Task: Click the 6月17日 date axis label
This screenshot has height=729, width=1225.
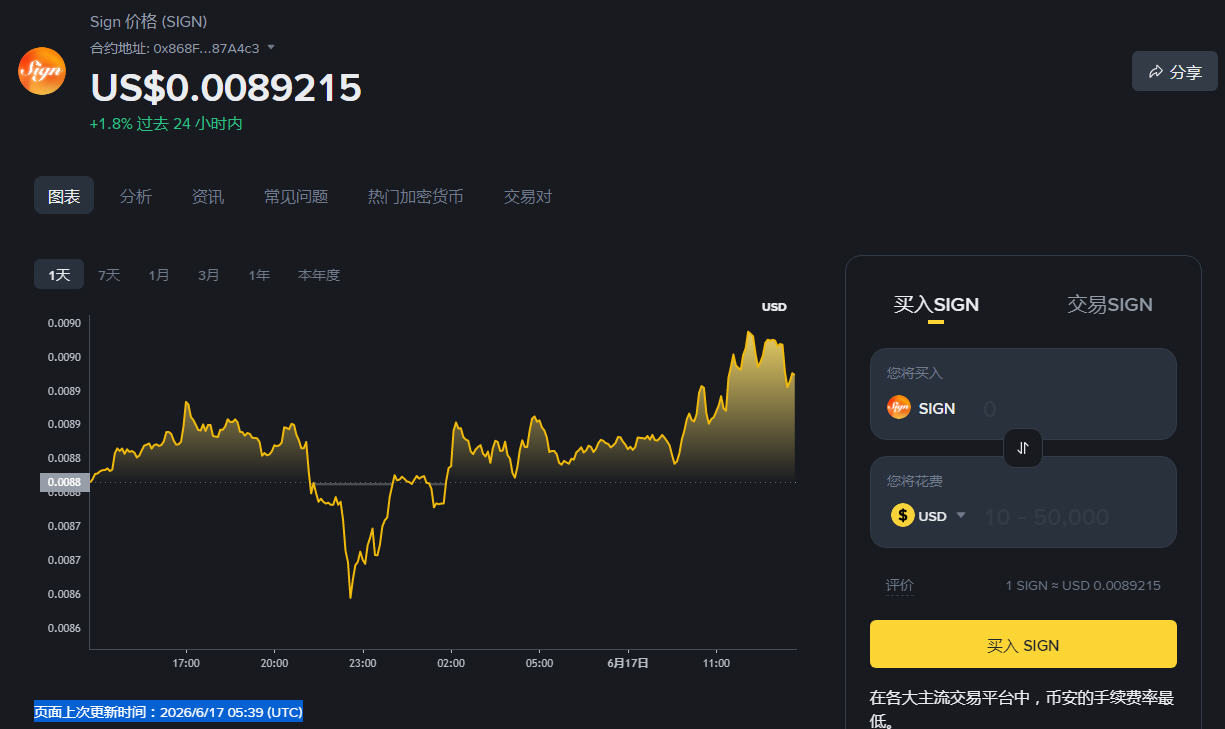Action: click(x=628, y=663)
